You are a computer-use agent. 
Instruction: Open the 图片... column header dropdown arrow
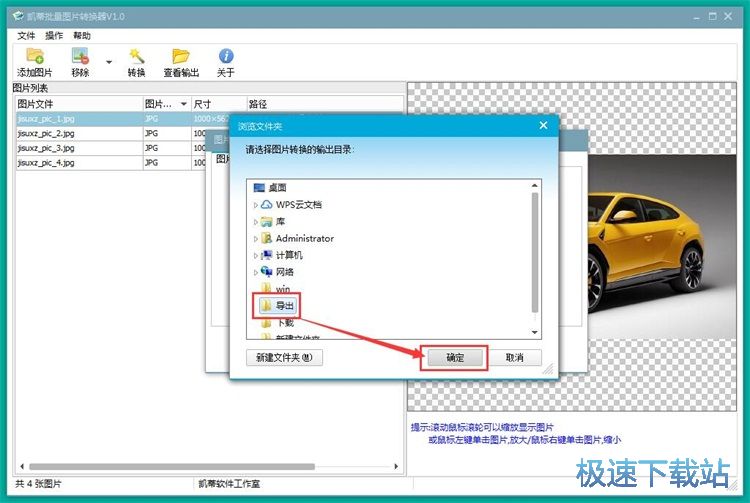click(x=184, y=104)
